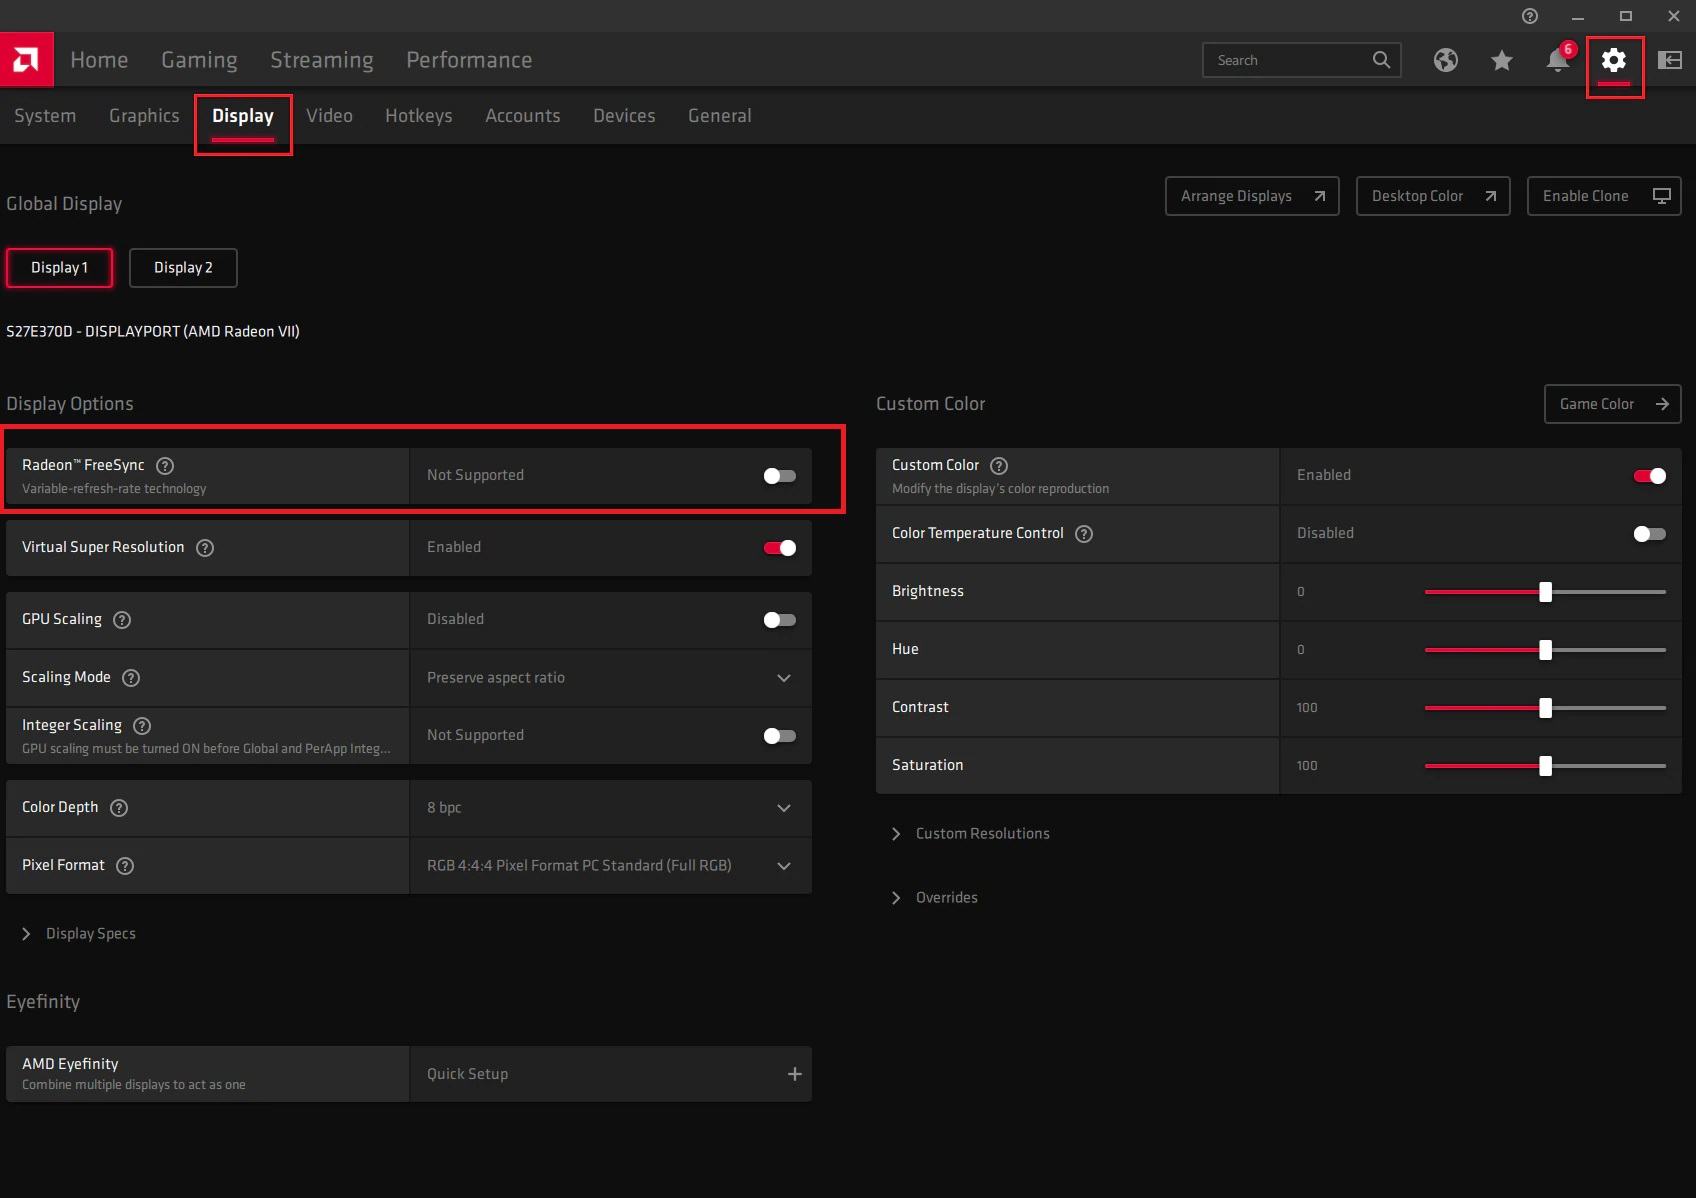Image resolution: width=1696 pixels, height=1198 pixels.
Task: Open notifications bell icon
Action: pyautogui.click(x=1558, y=60)
